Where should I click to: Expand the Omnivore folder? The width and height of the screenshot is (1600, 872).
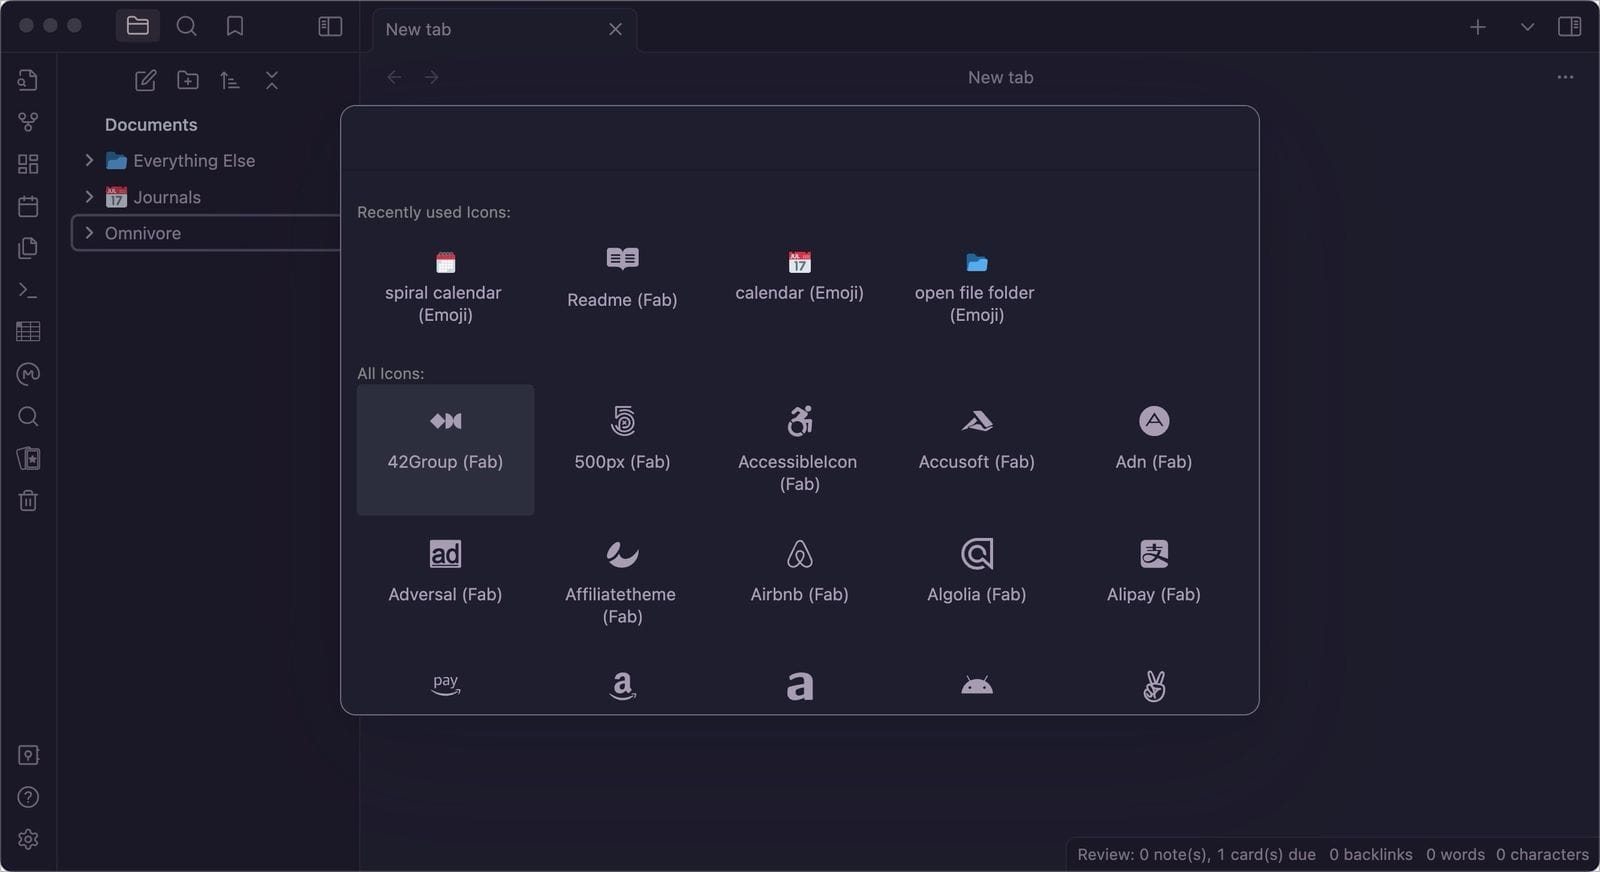click(89, 232)
